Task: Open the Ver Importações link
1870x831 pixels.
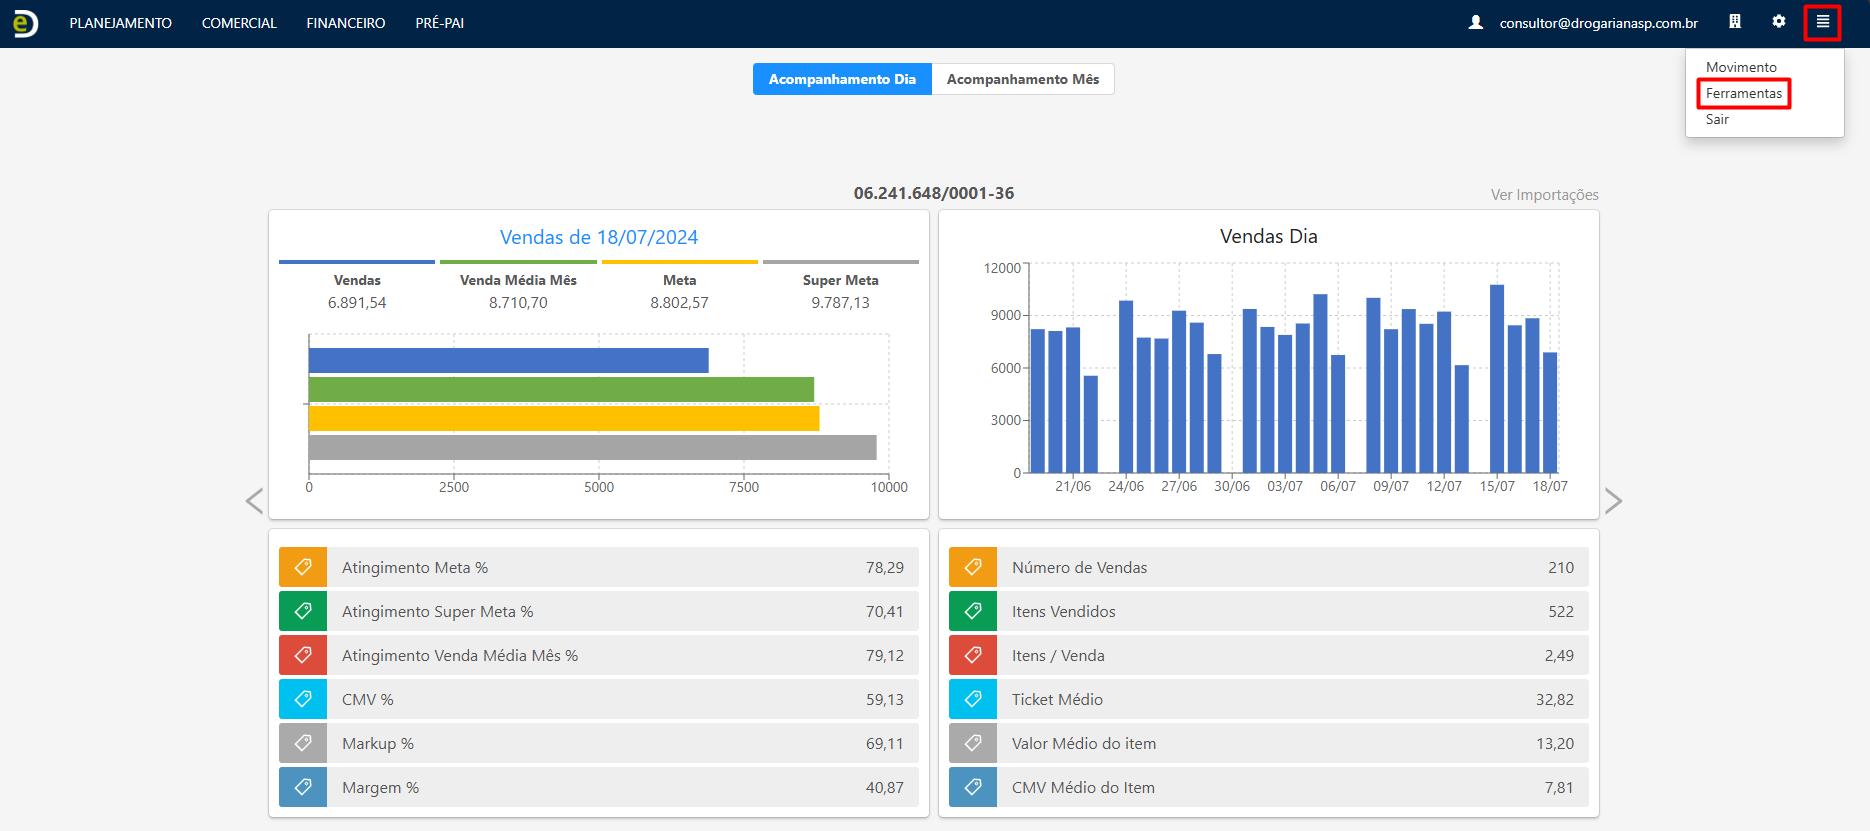Action: point(1544,195)
